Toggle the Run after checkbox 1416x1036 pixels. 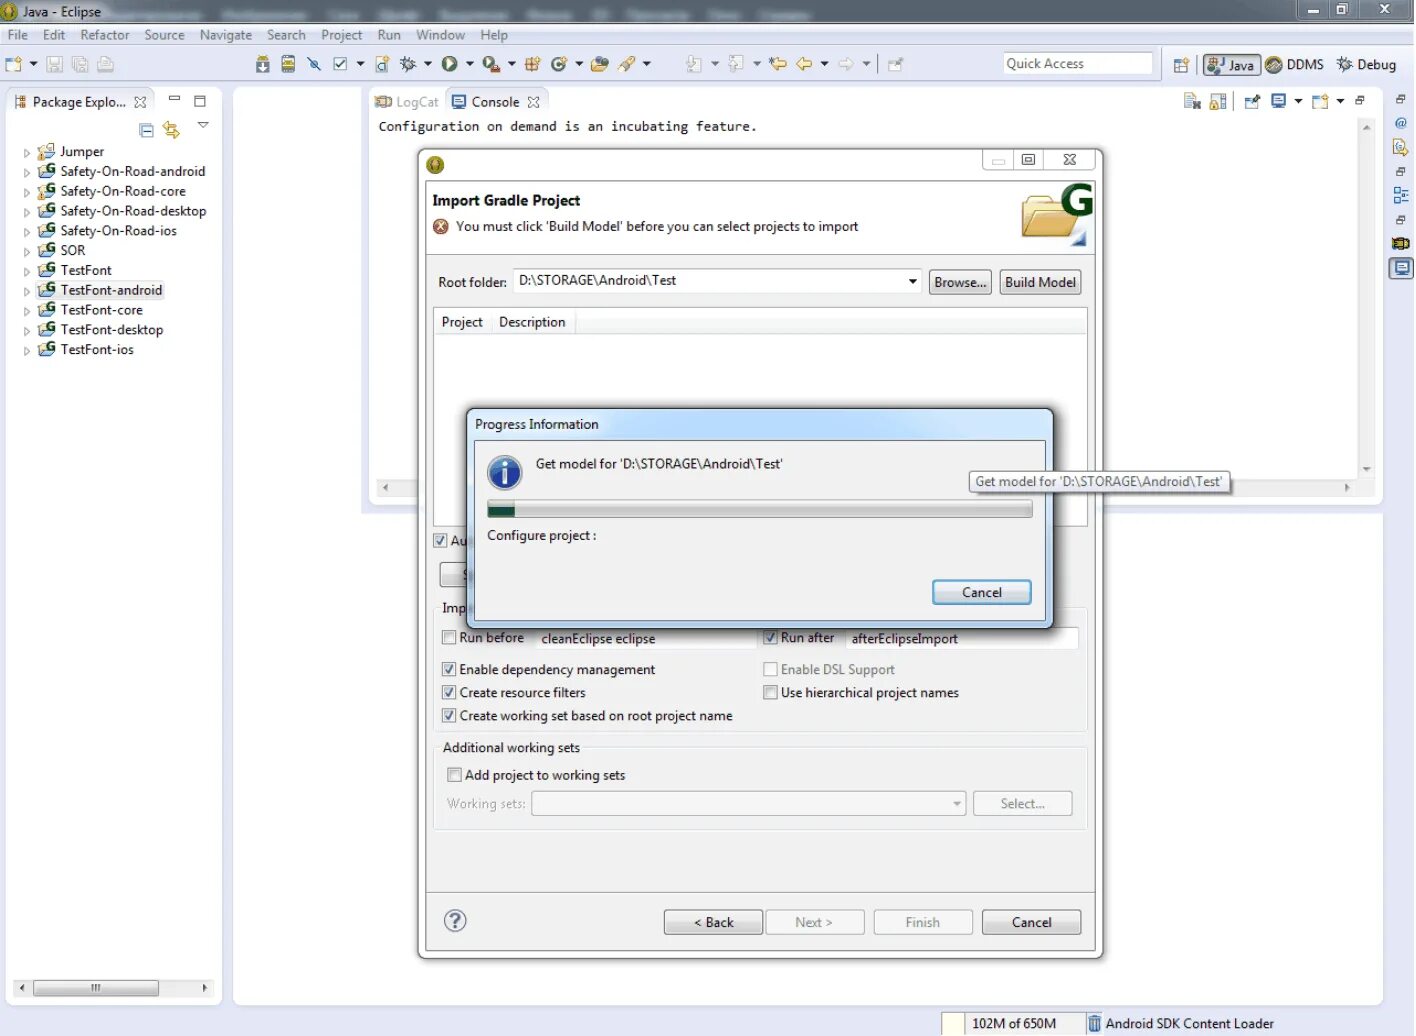tap(770, 637)
